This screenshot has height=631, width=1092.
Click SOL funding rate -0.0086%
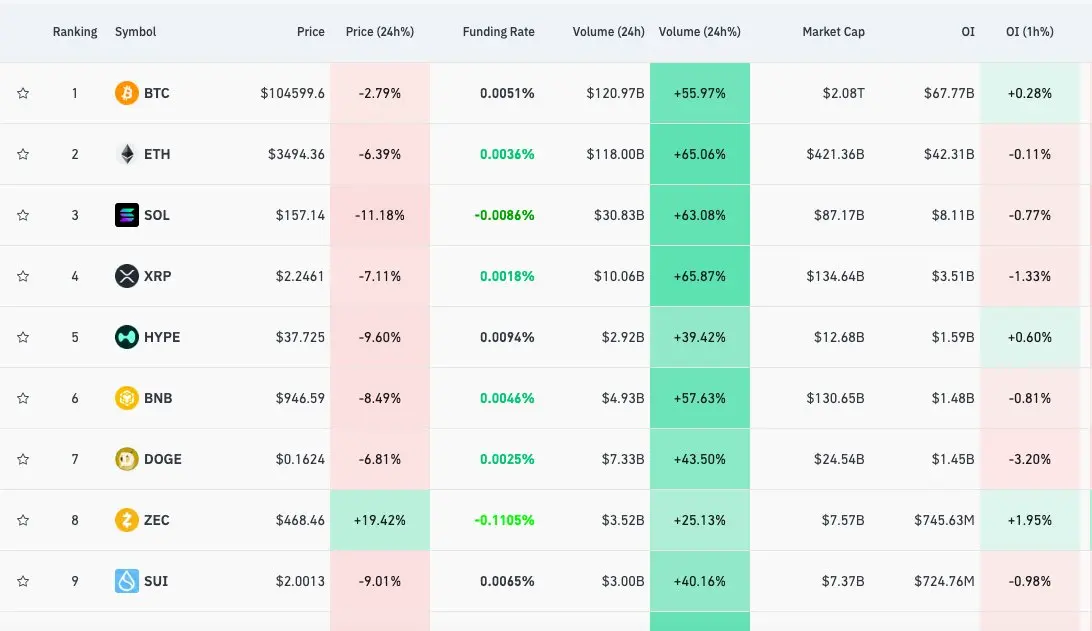click(x=504, y=215)
